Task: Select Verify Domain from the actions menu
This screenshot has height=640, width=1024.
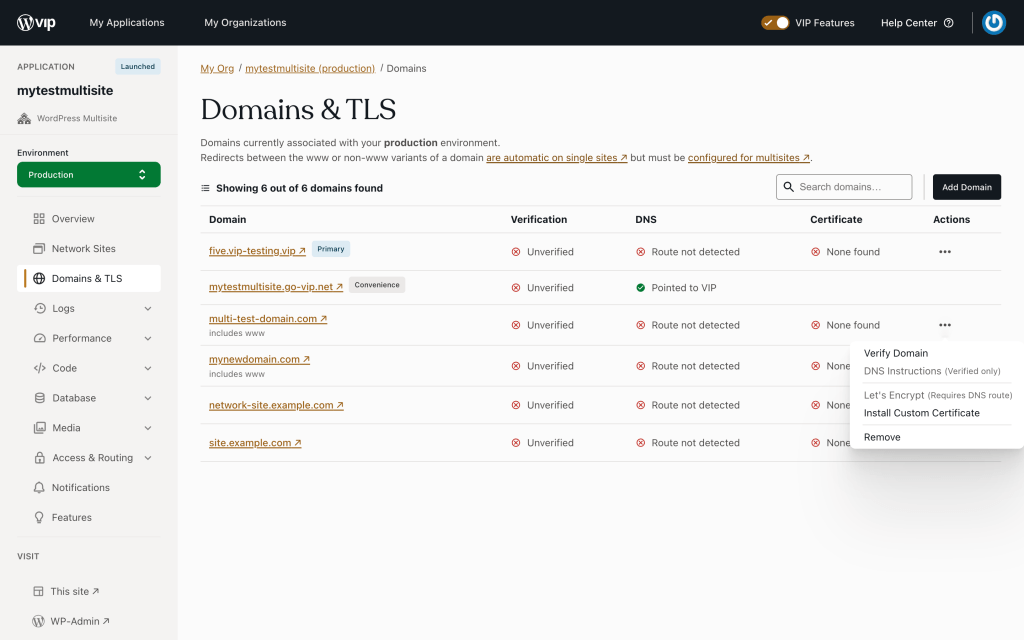Action: coord(895,353)
